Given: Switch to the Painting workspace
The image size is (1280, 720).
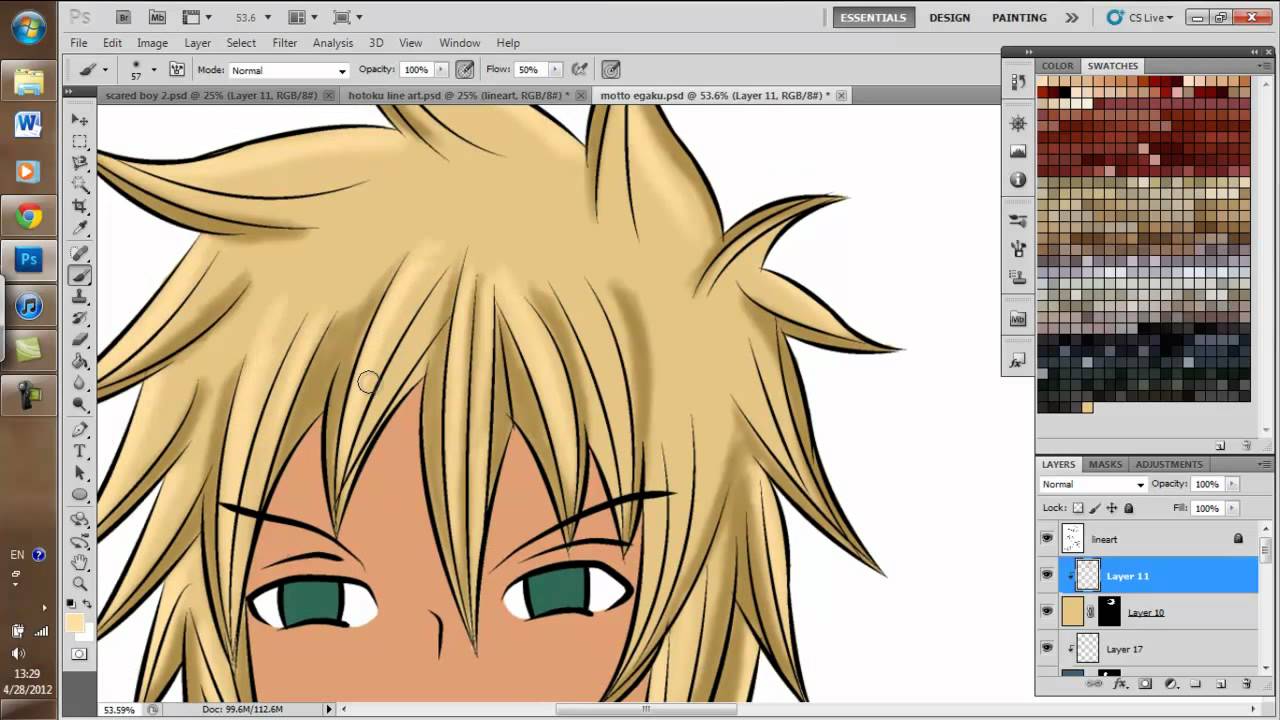Looking at the screenshot, I should (x=1019, y=18).
